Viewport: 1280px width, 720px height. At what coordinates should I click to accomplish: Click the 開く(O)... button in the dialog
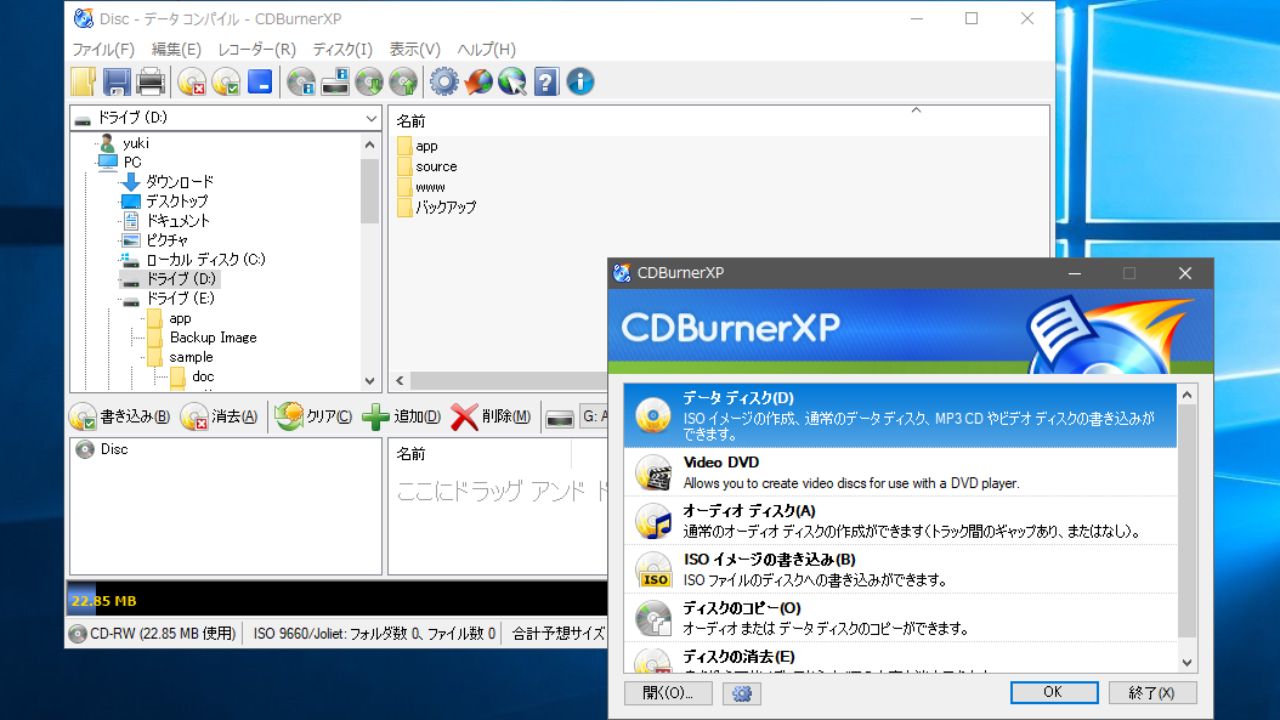click(668, 693)
